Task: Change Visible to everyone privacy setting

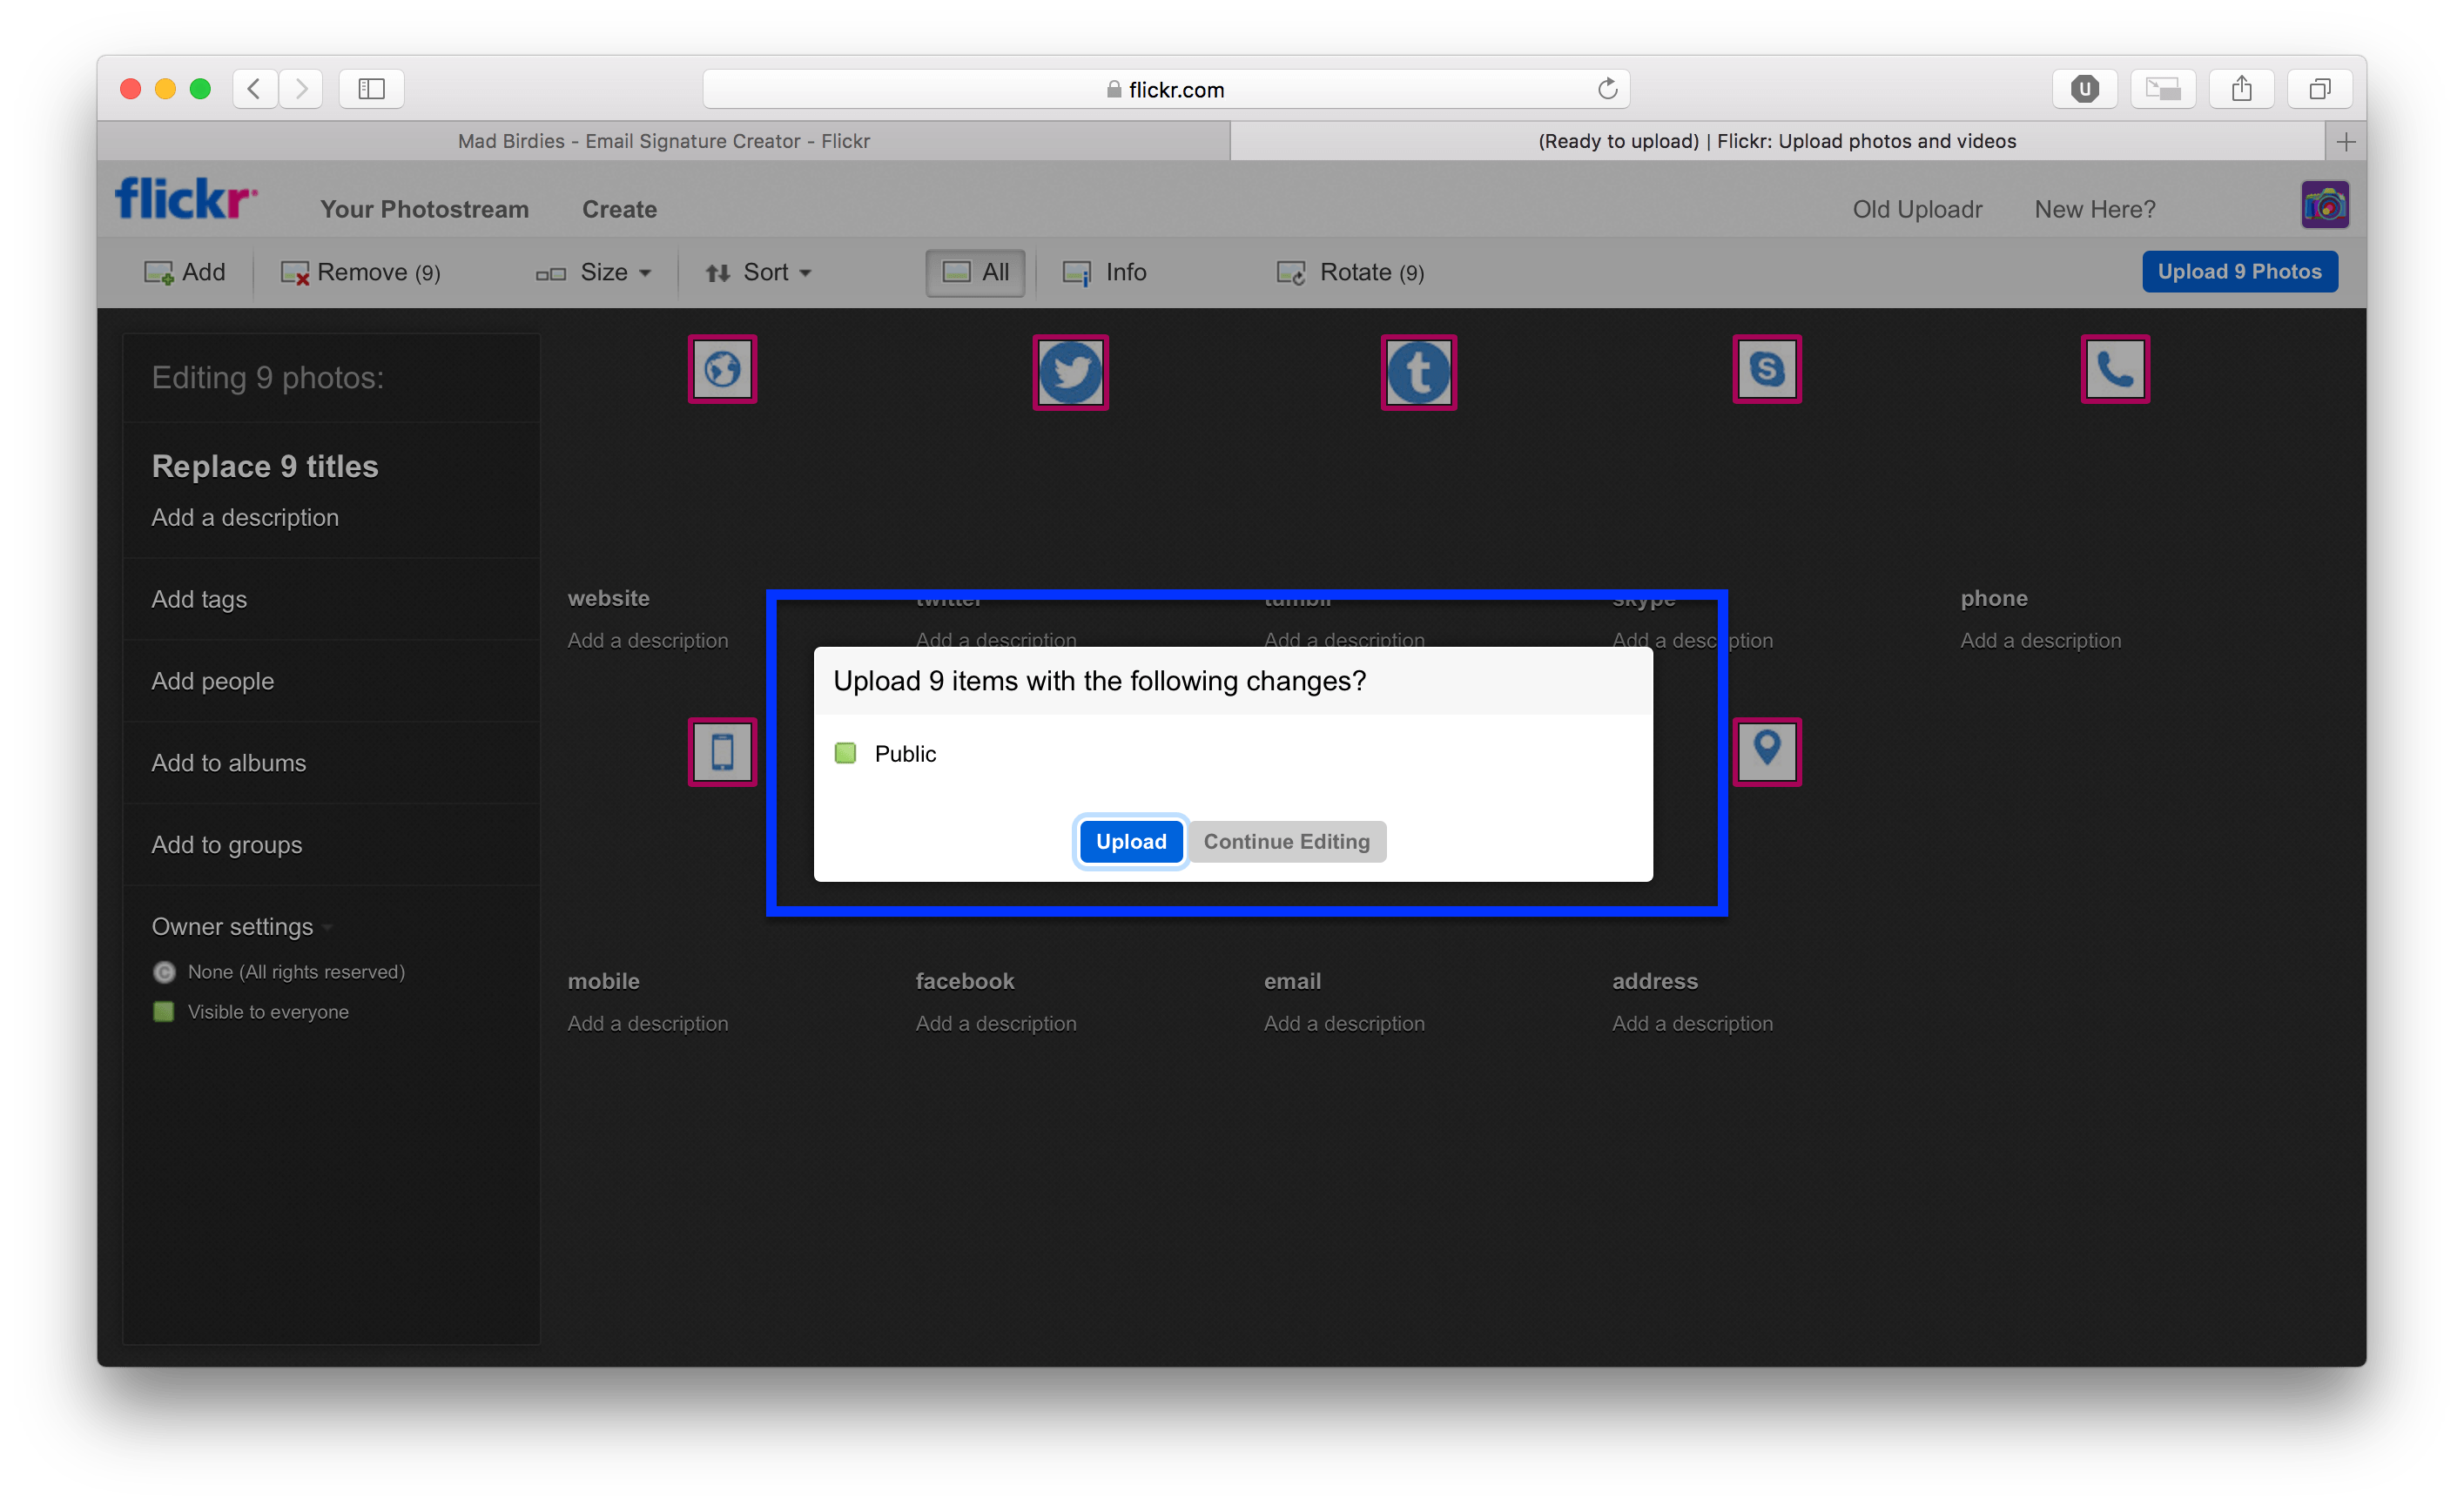Action: [250, 1012]
